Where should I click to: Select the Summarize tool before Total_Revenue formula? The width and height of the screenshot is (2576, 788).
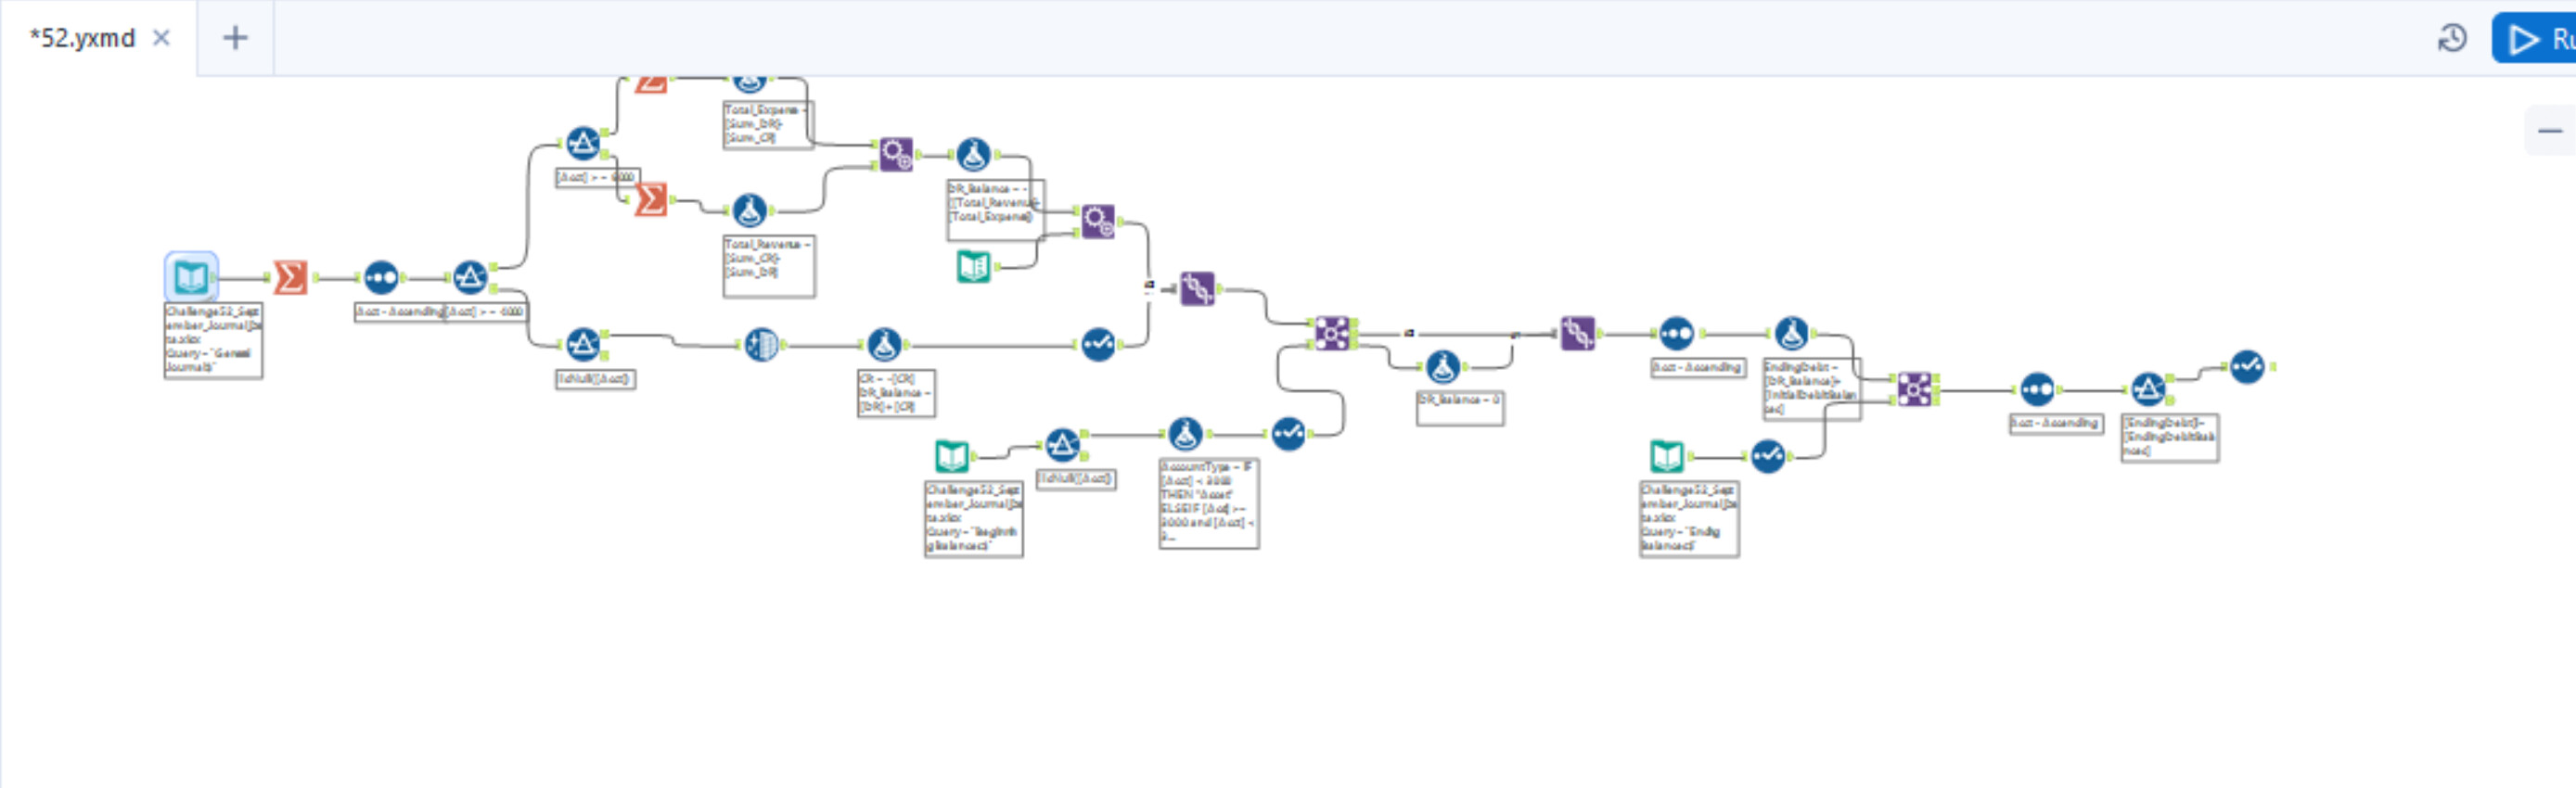click(651, 199)
